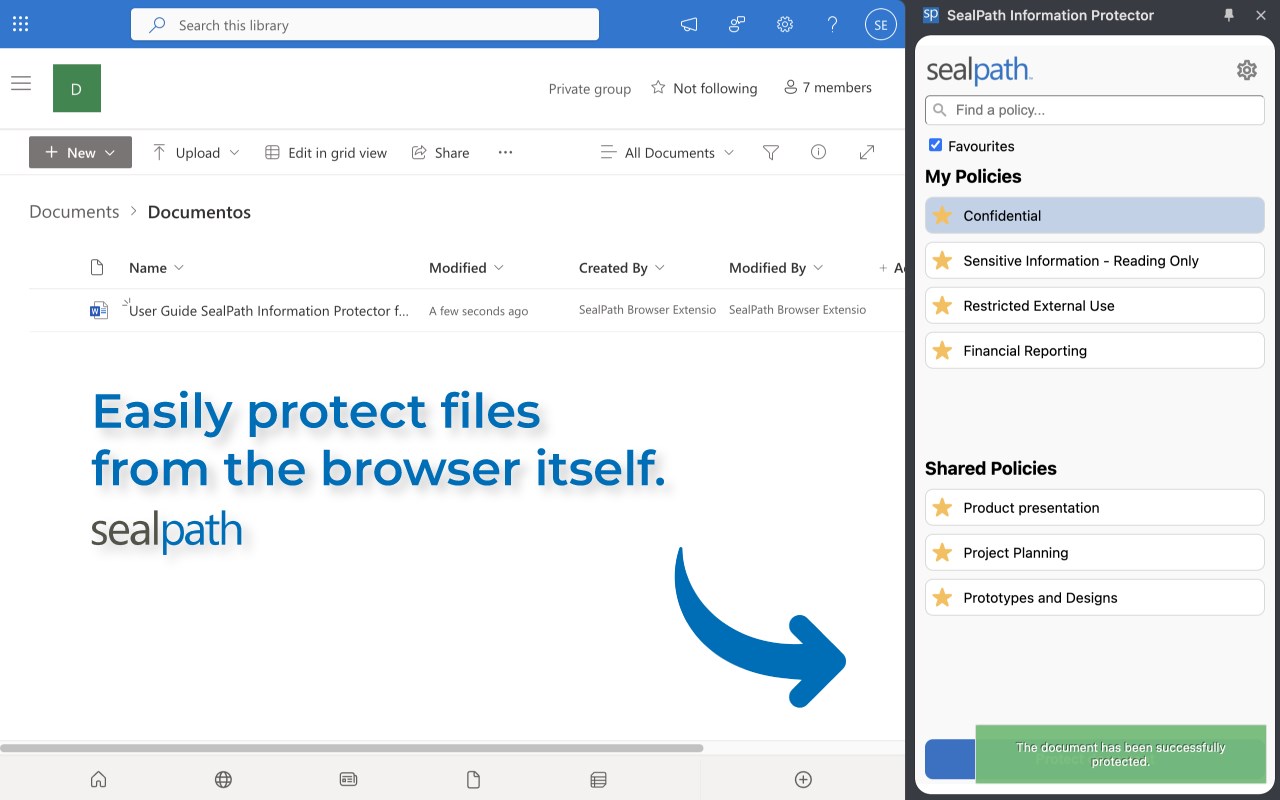Viewport: 1280px width, 800px height.
Task: Toggle the star for Sensitive Information policy
Action: click(x=942, y=260)
